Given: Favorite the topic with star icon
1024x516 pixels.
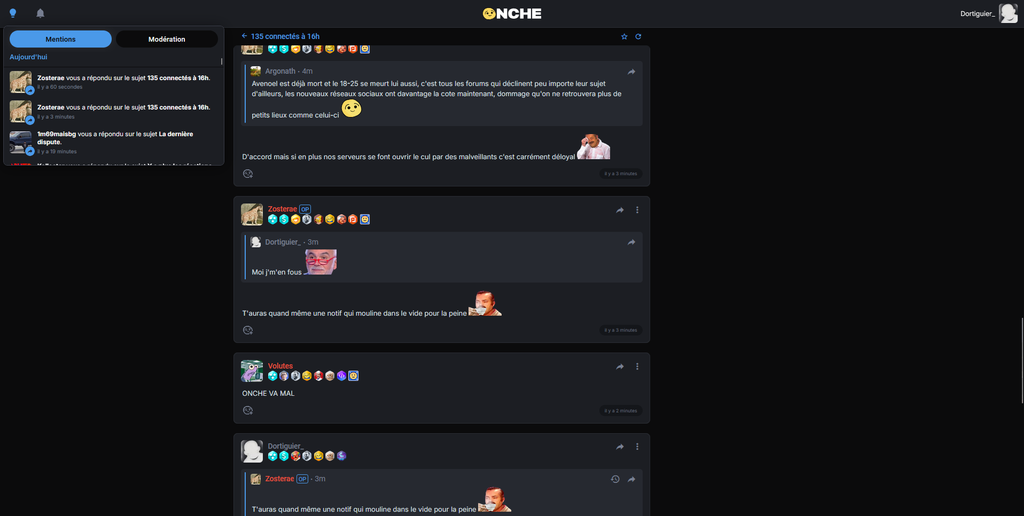Looking at the screenshot, I should click(x=624, y=37).
